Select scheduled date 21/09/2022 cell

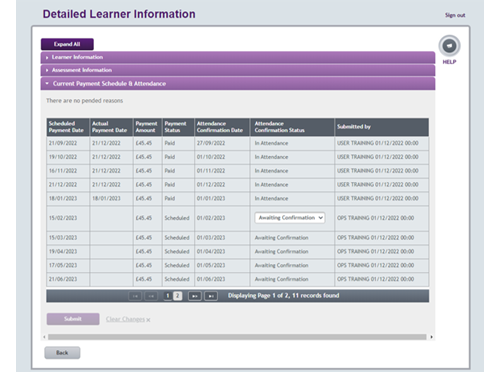pos(68,143)
